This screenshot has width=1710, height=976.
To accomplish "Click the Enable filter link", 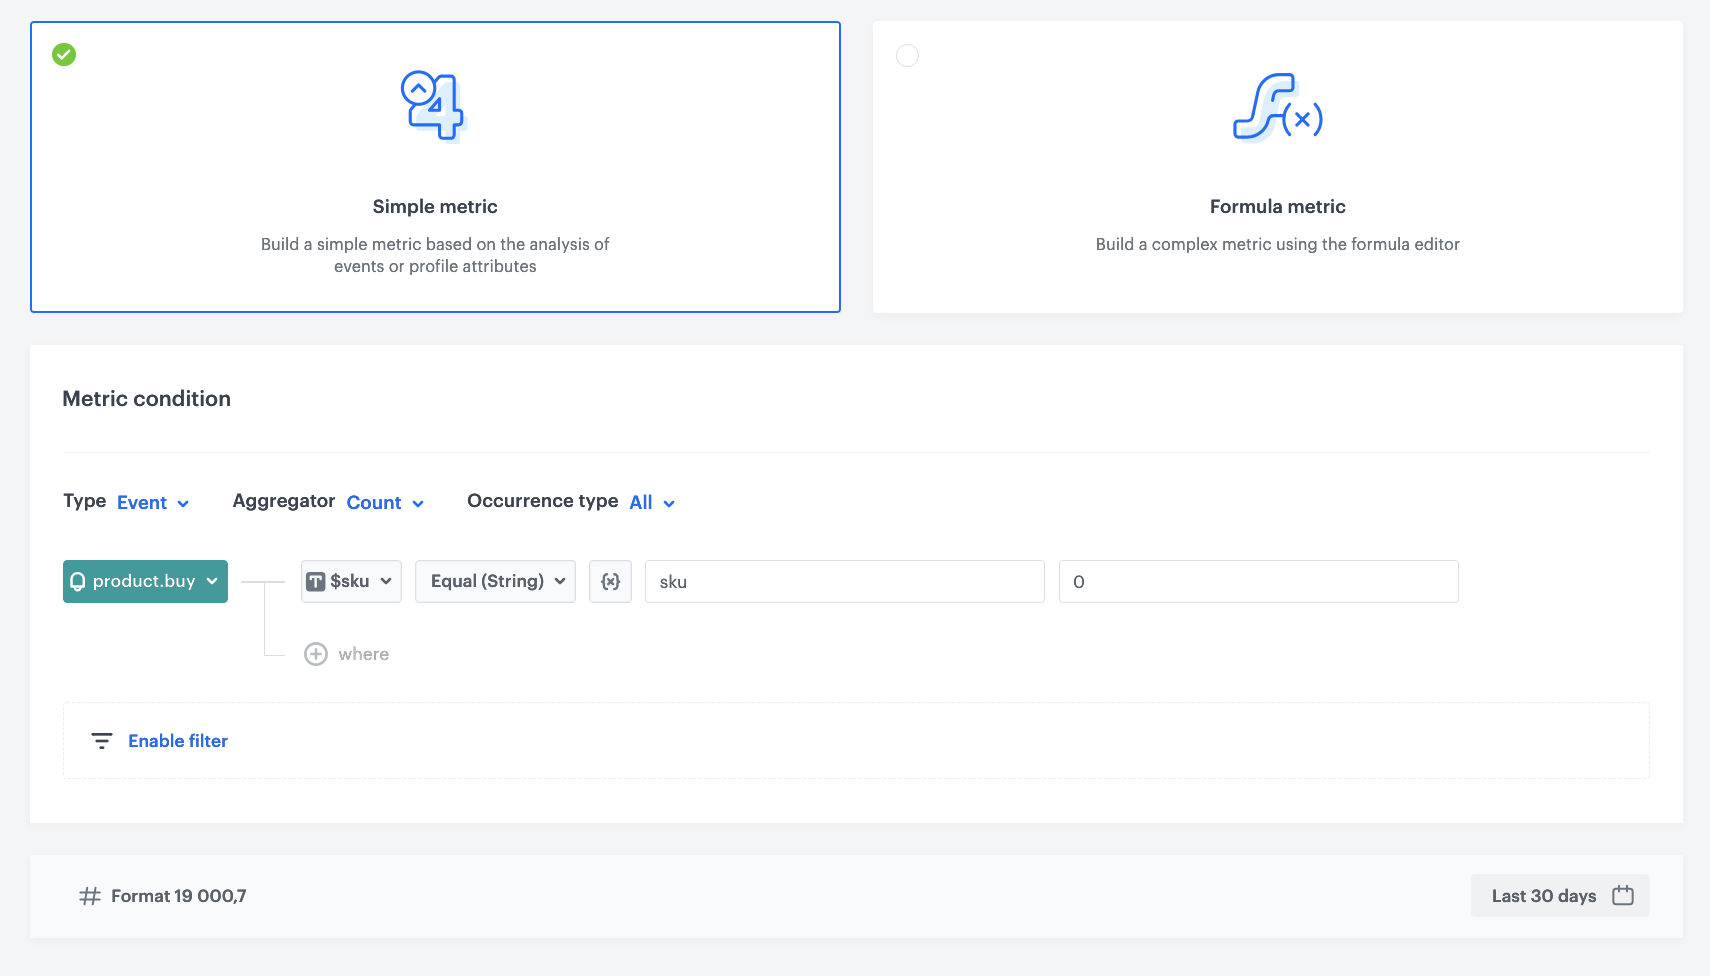I will coord(177,740).
